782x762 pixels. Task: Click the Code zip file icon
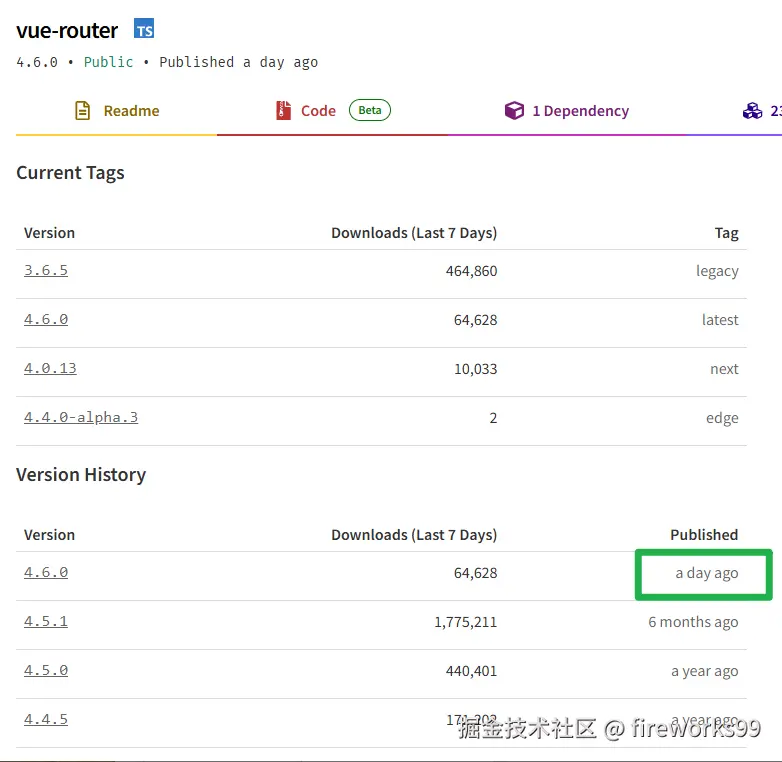(x=283, y=110)
